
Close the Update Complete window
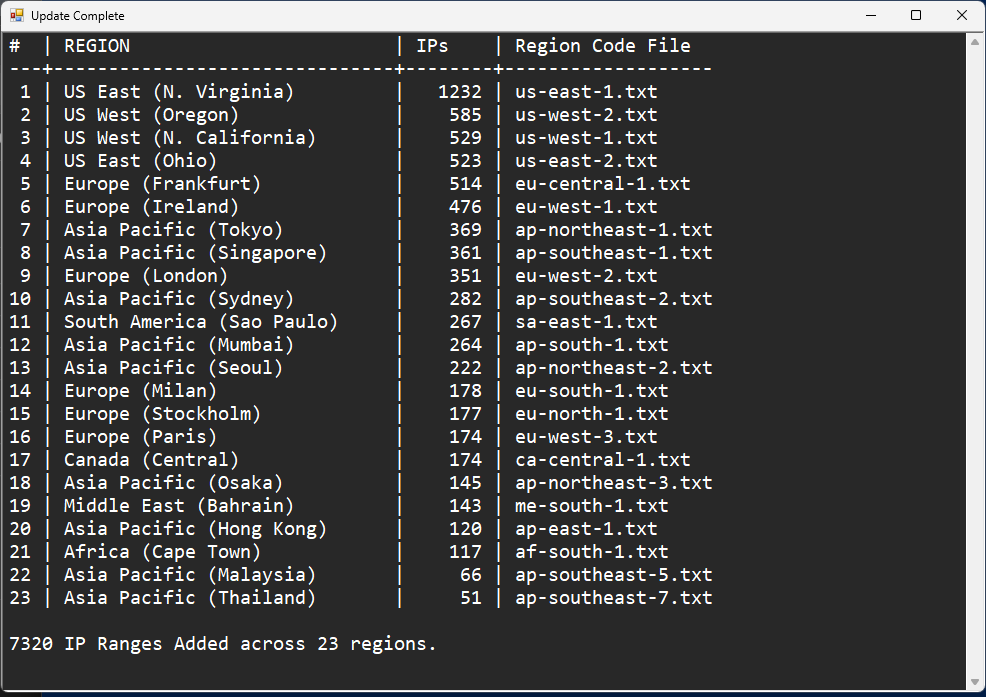pyautogui.click(x=962, y=16)
